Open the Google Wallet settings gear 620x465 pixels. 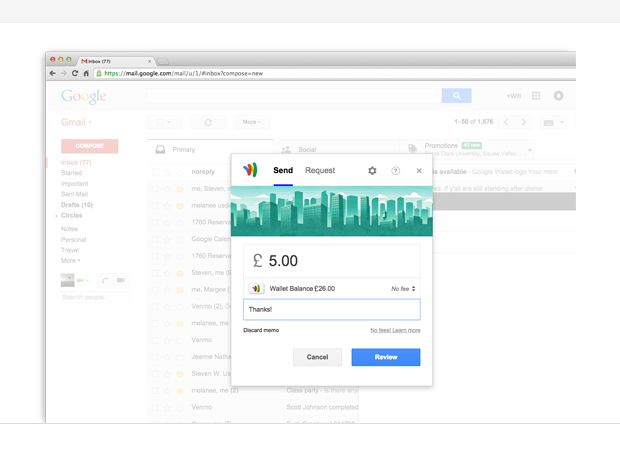[x=372, y=171]
